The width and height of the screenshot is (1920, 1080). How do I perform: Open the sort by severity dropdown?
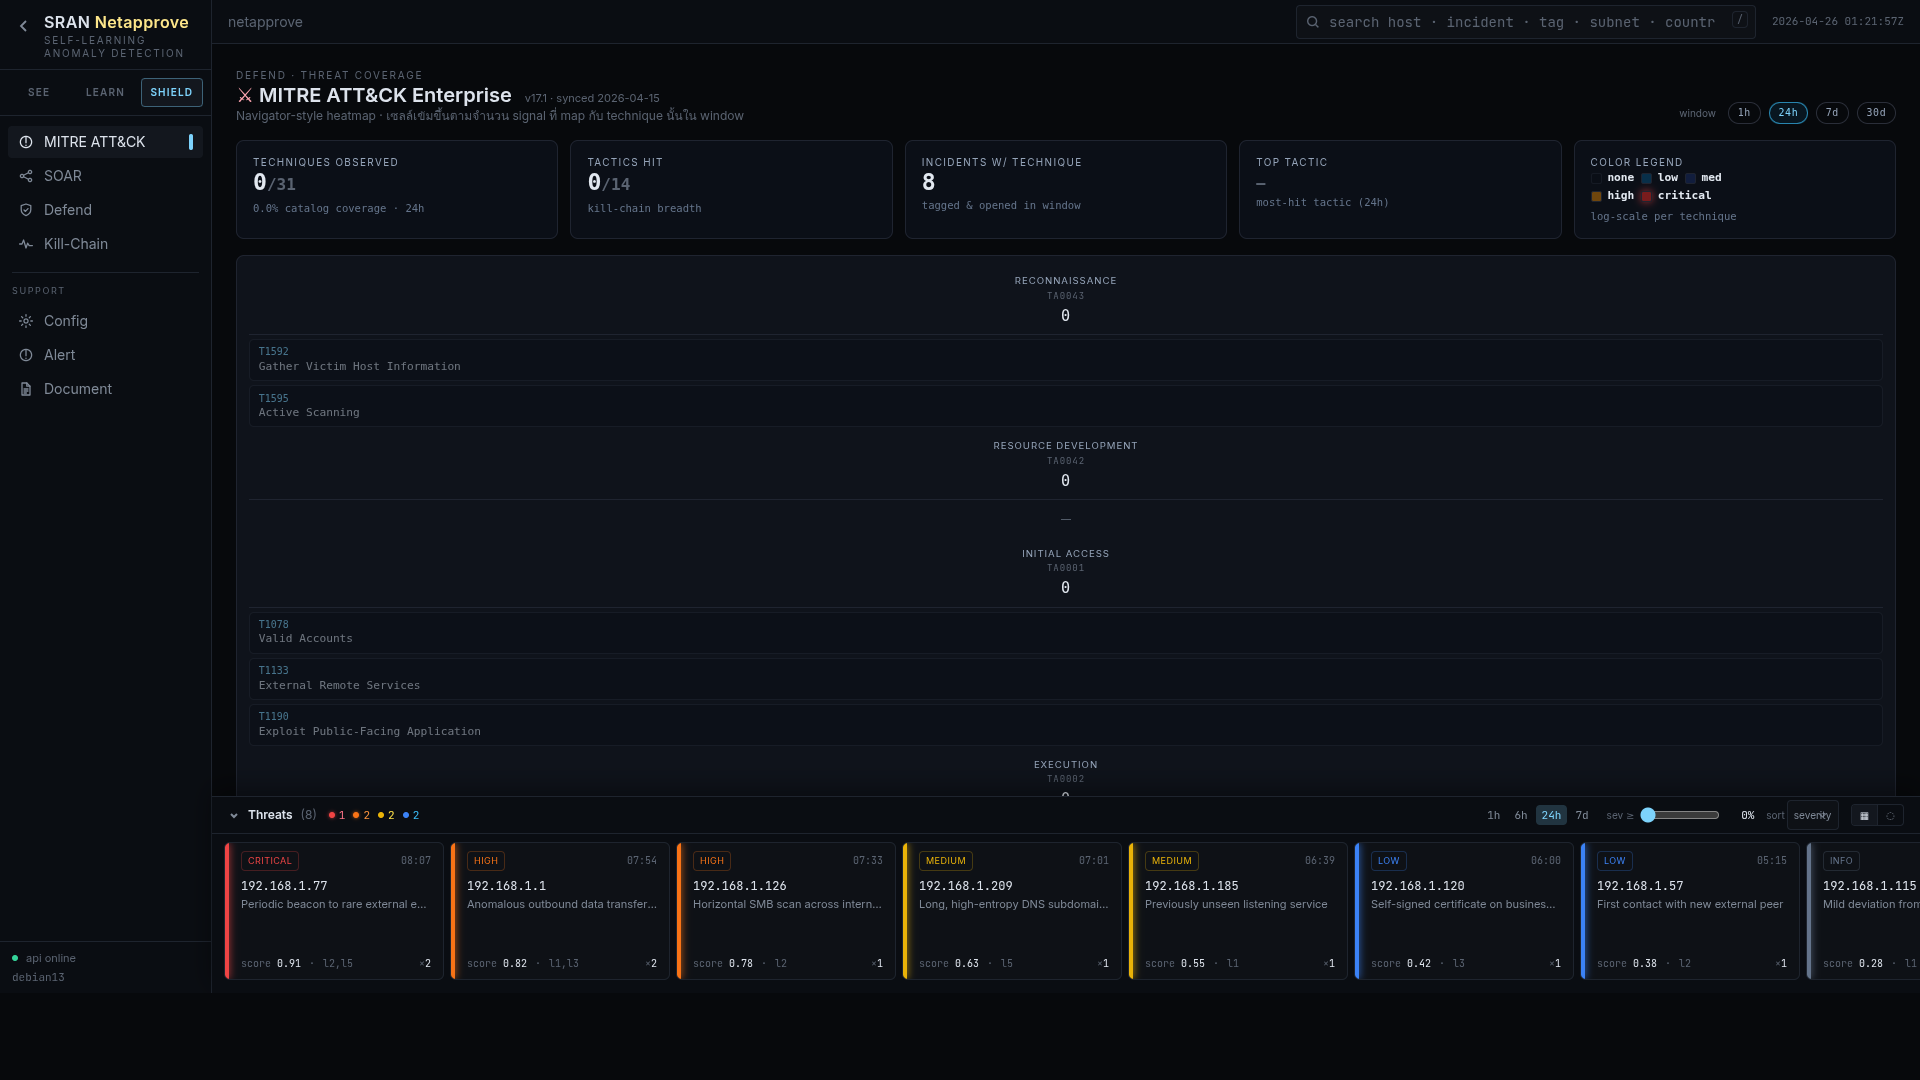point(1812,816)
